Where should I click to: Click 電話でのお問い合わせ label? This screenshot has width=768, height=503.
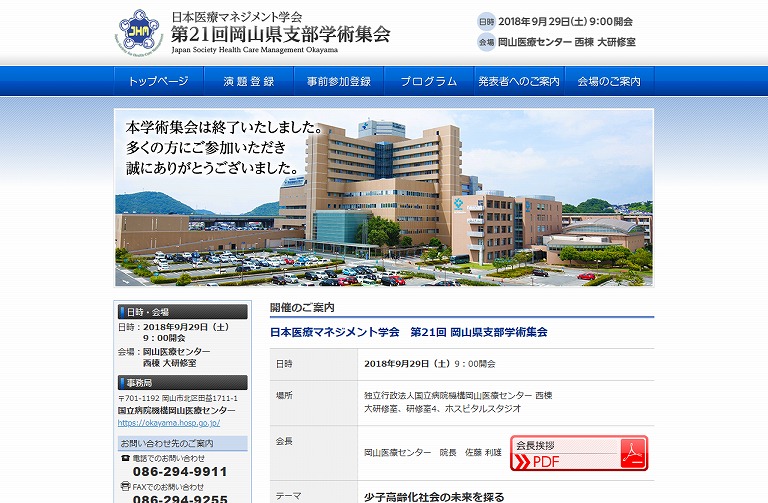pyautogui.click(x=168, y=458)
